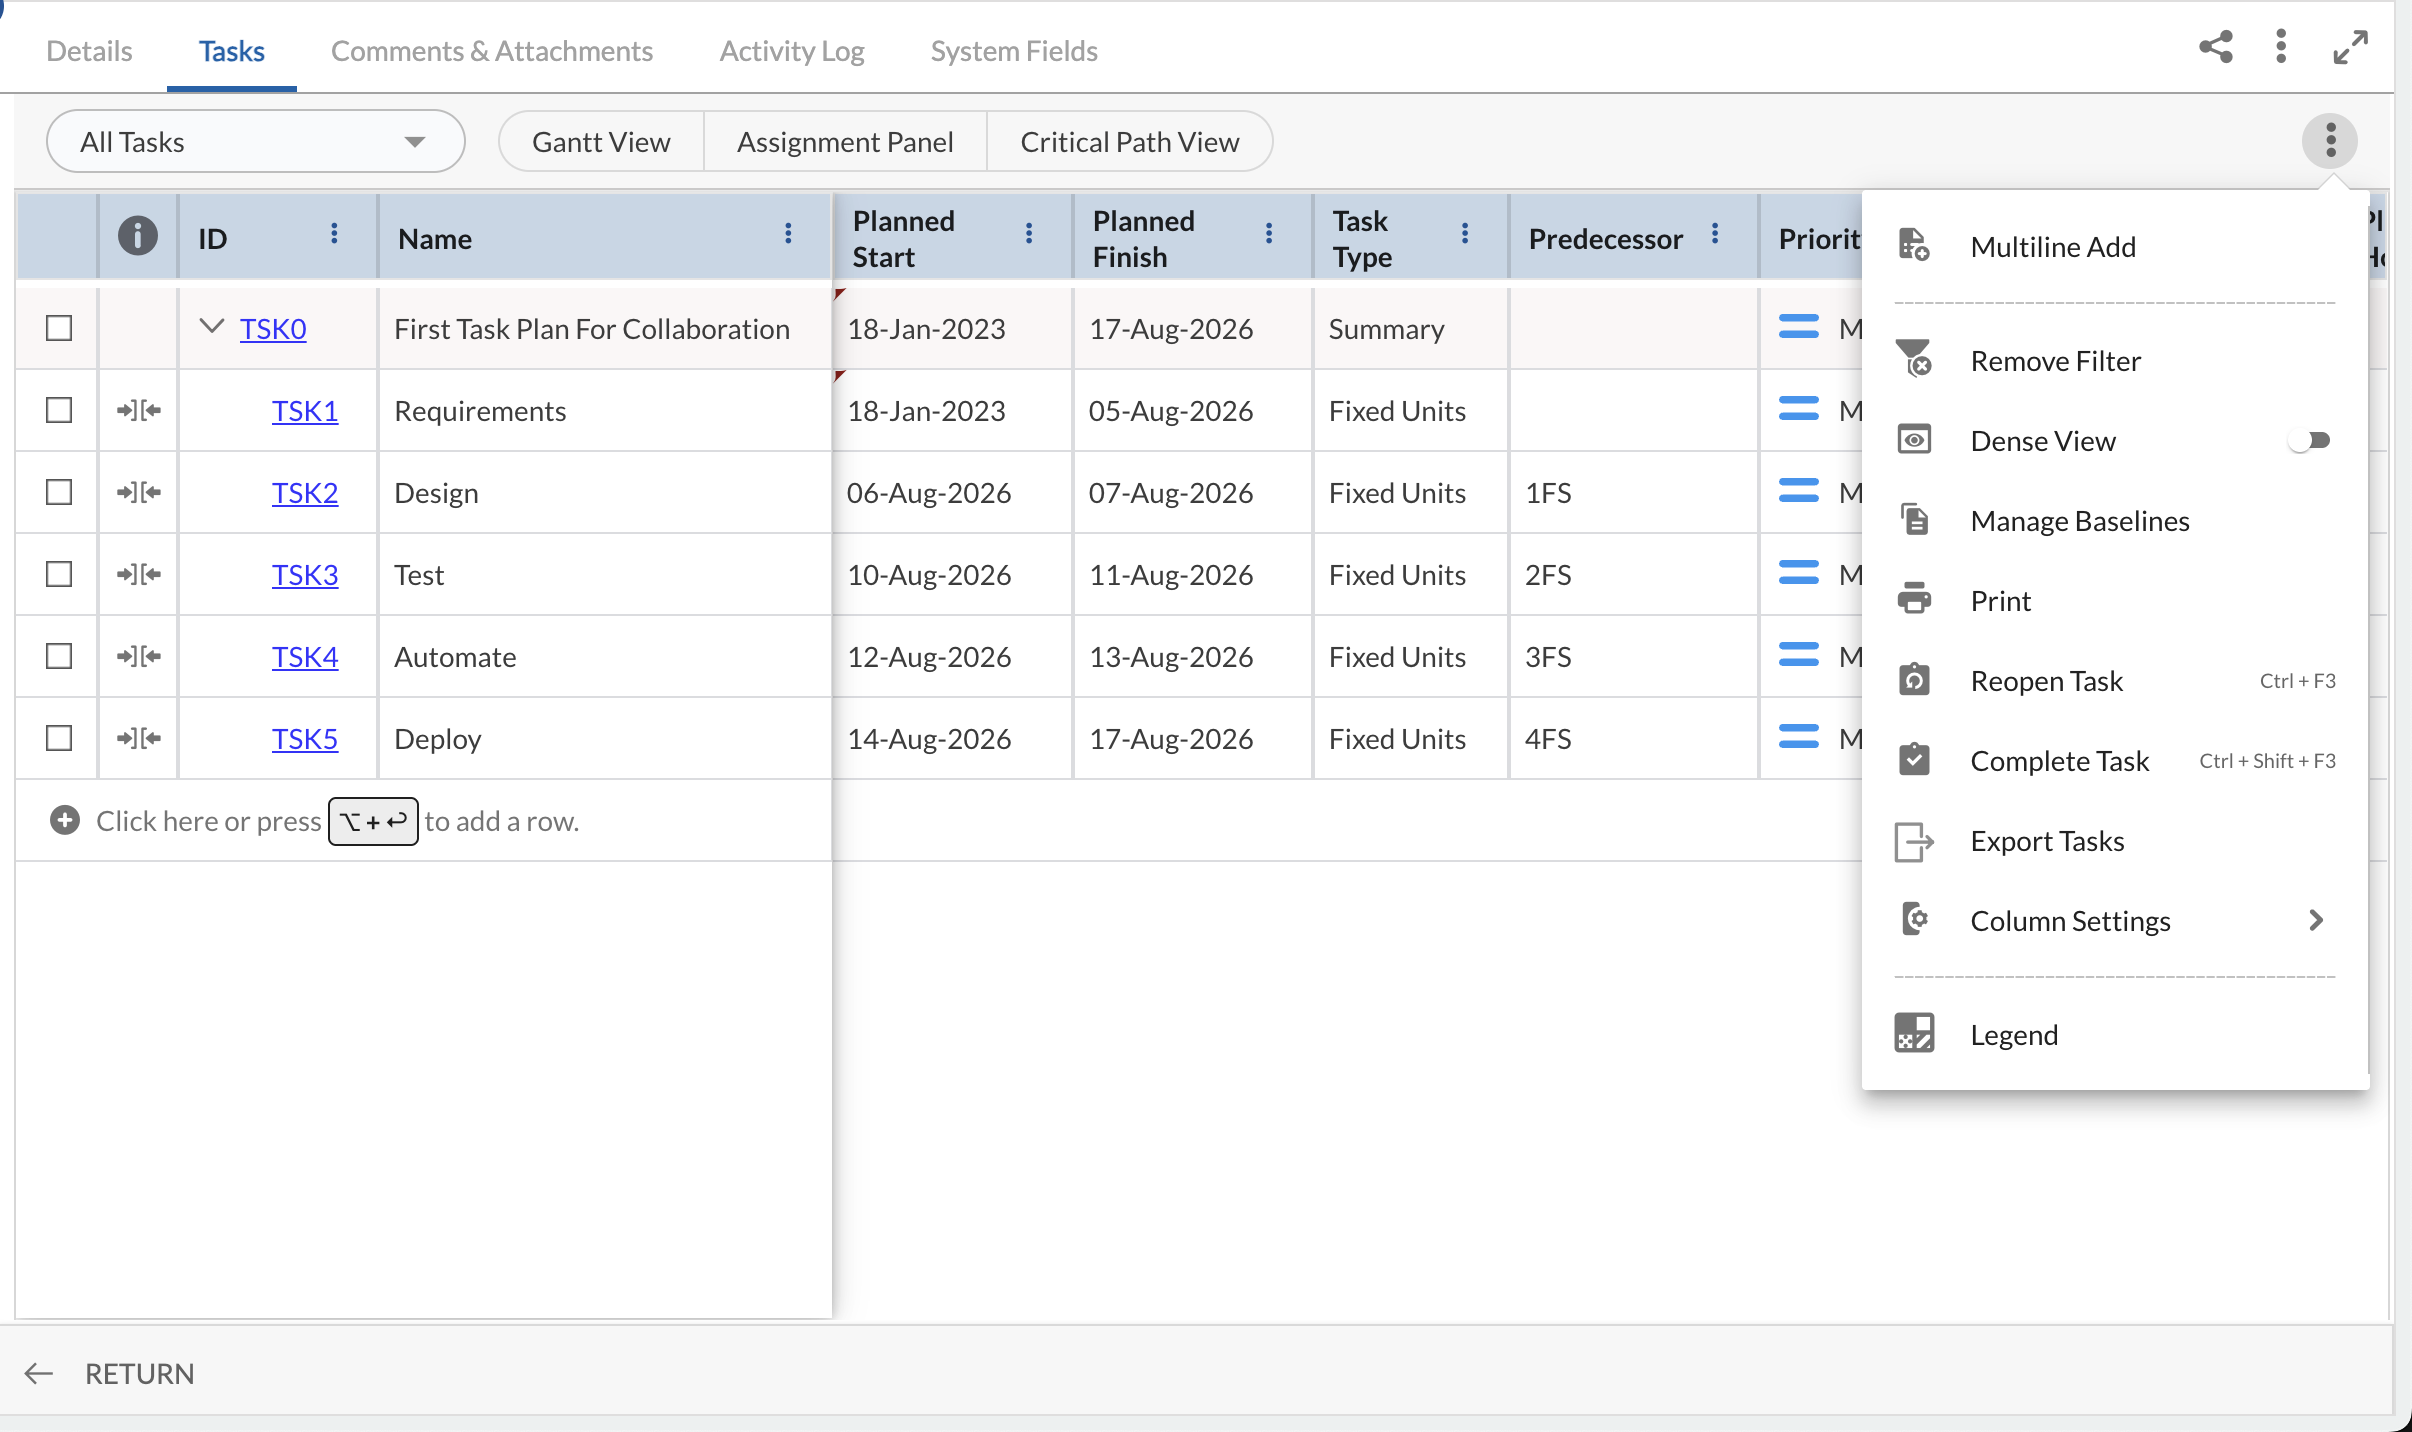
Task: Click the Legend icon
Action: 1914,1034
